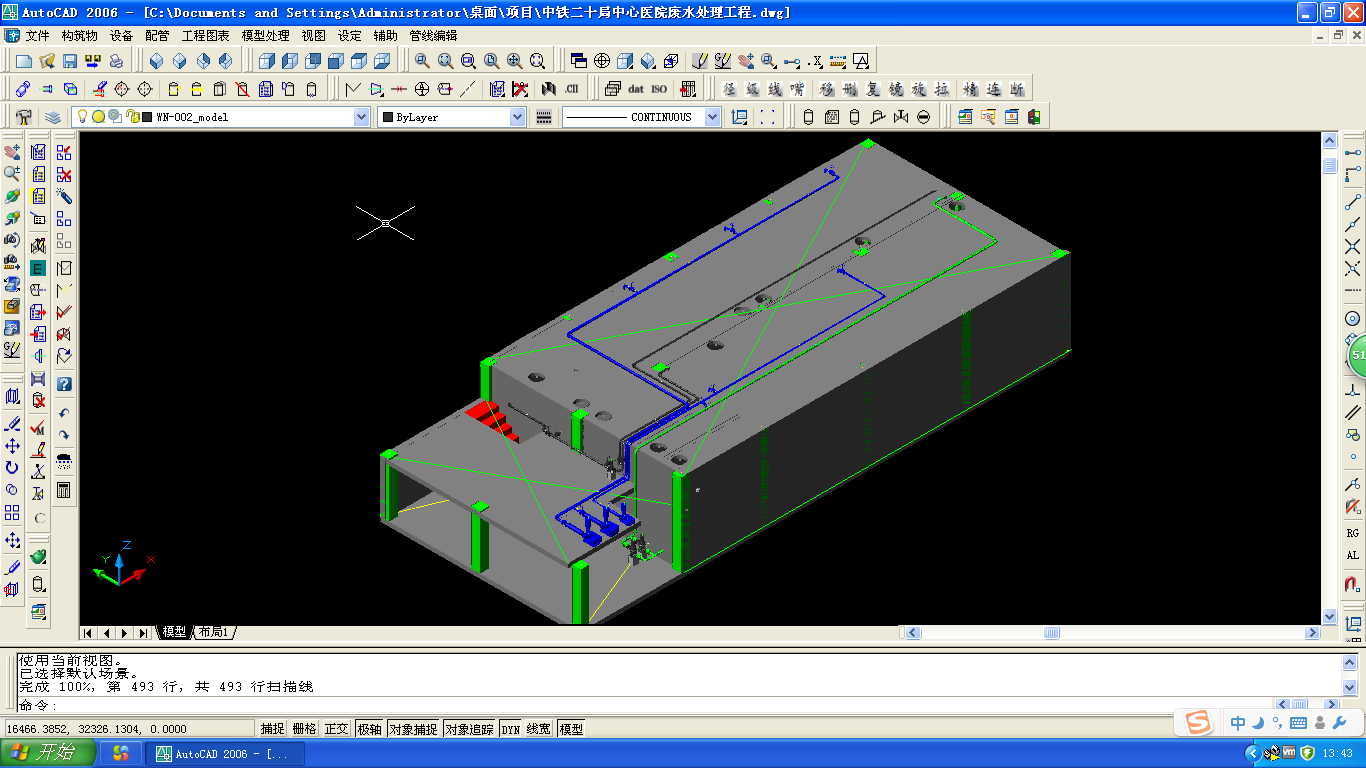Expand the WN-002_model layer dropdown

tap(361, 117)
